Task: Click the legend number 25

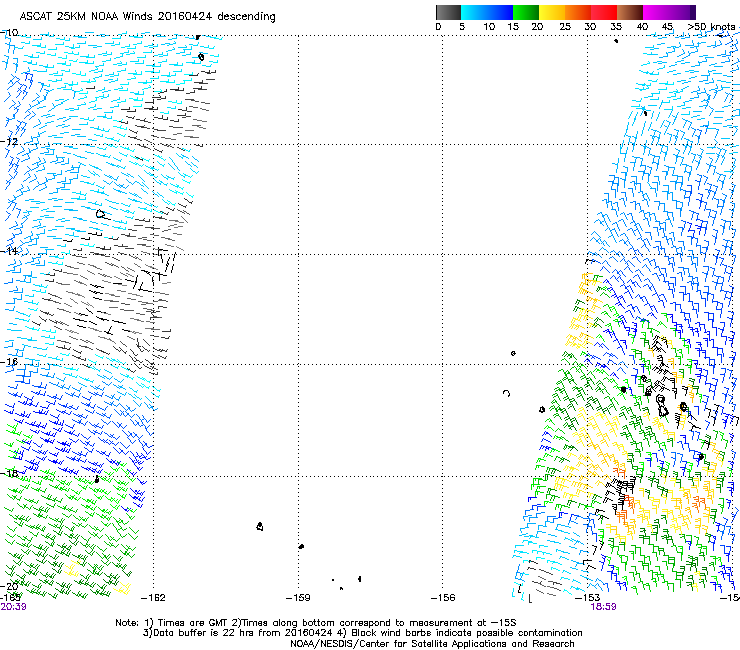Action: pyautogui.click(x=565, y=27)
